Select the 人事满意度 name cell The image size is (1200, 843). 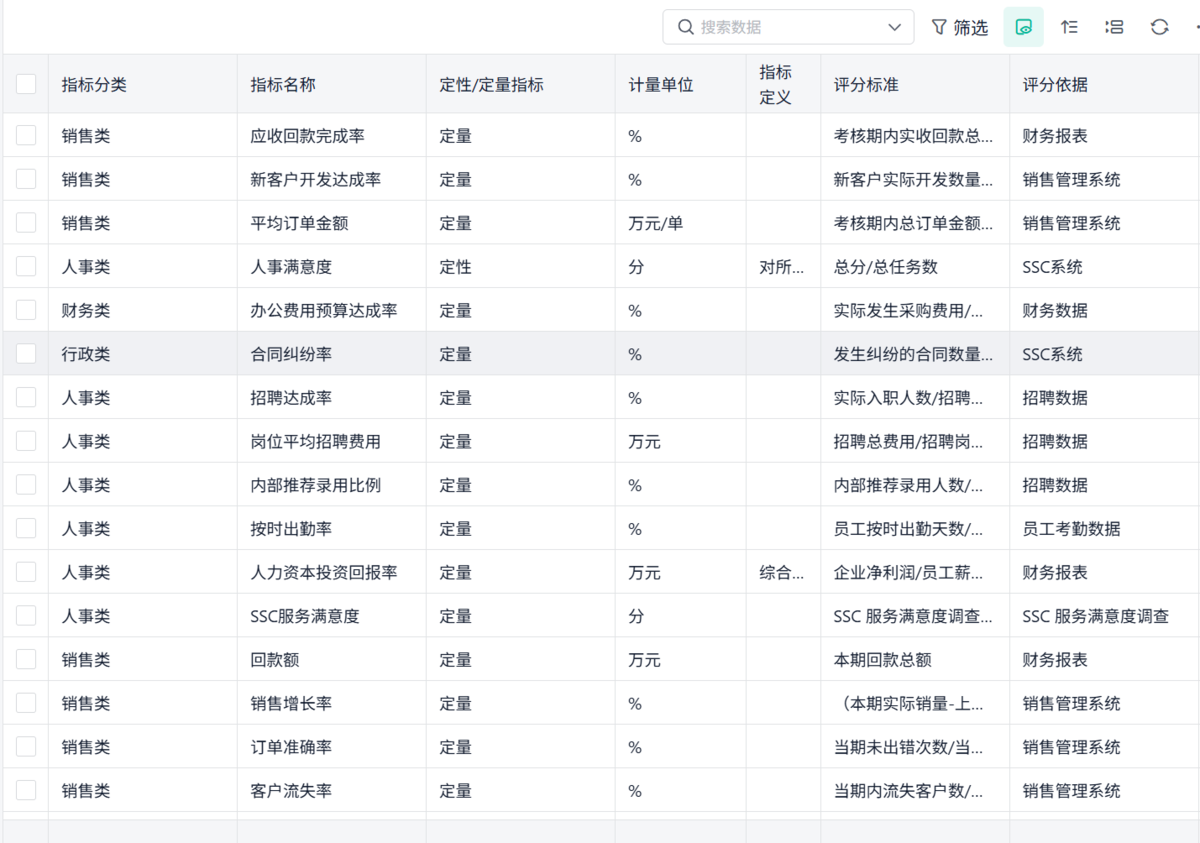[x=332, y=266]
